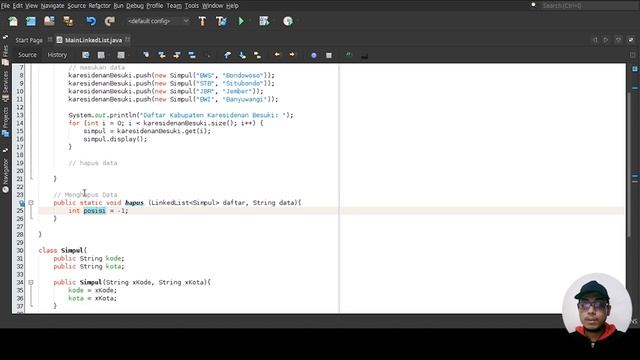Collapse the hapus method fold
This screenshot has width=640, height=360.
click(31, 203)
